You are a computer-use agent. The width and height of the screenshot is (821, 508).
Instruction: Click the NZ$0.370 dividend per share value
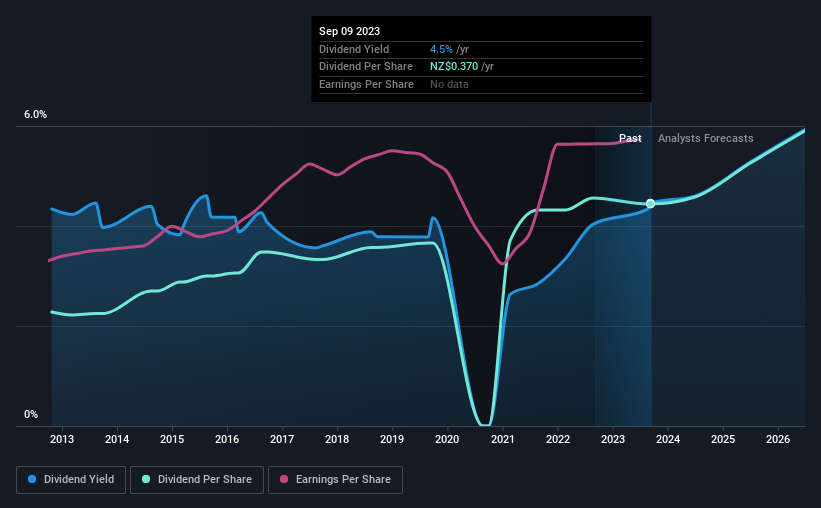(454, 67)
